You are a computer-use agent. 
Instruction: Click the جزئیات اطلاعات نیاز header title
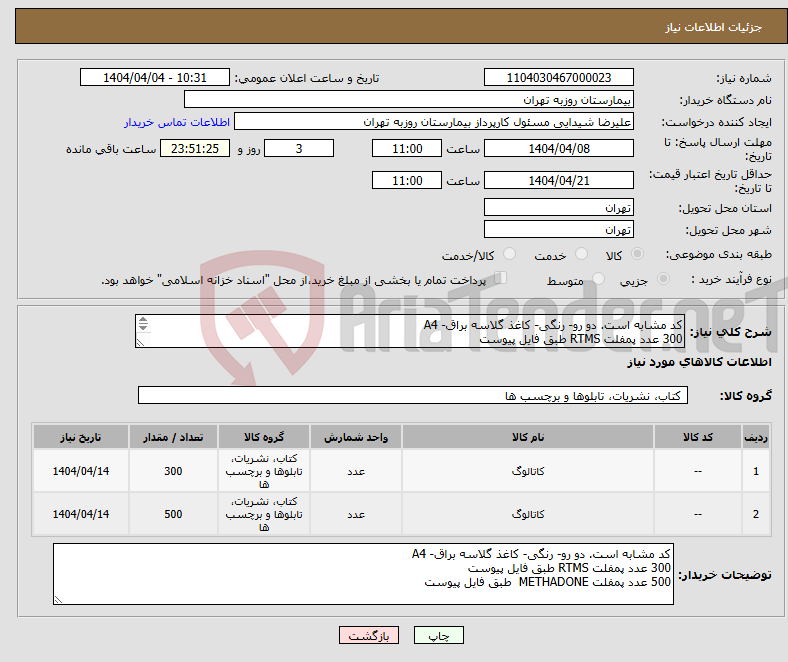pyautogui.click(x=714, y=27)
